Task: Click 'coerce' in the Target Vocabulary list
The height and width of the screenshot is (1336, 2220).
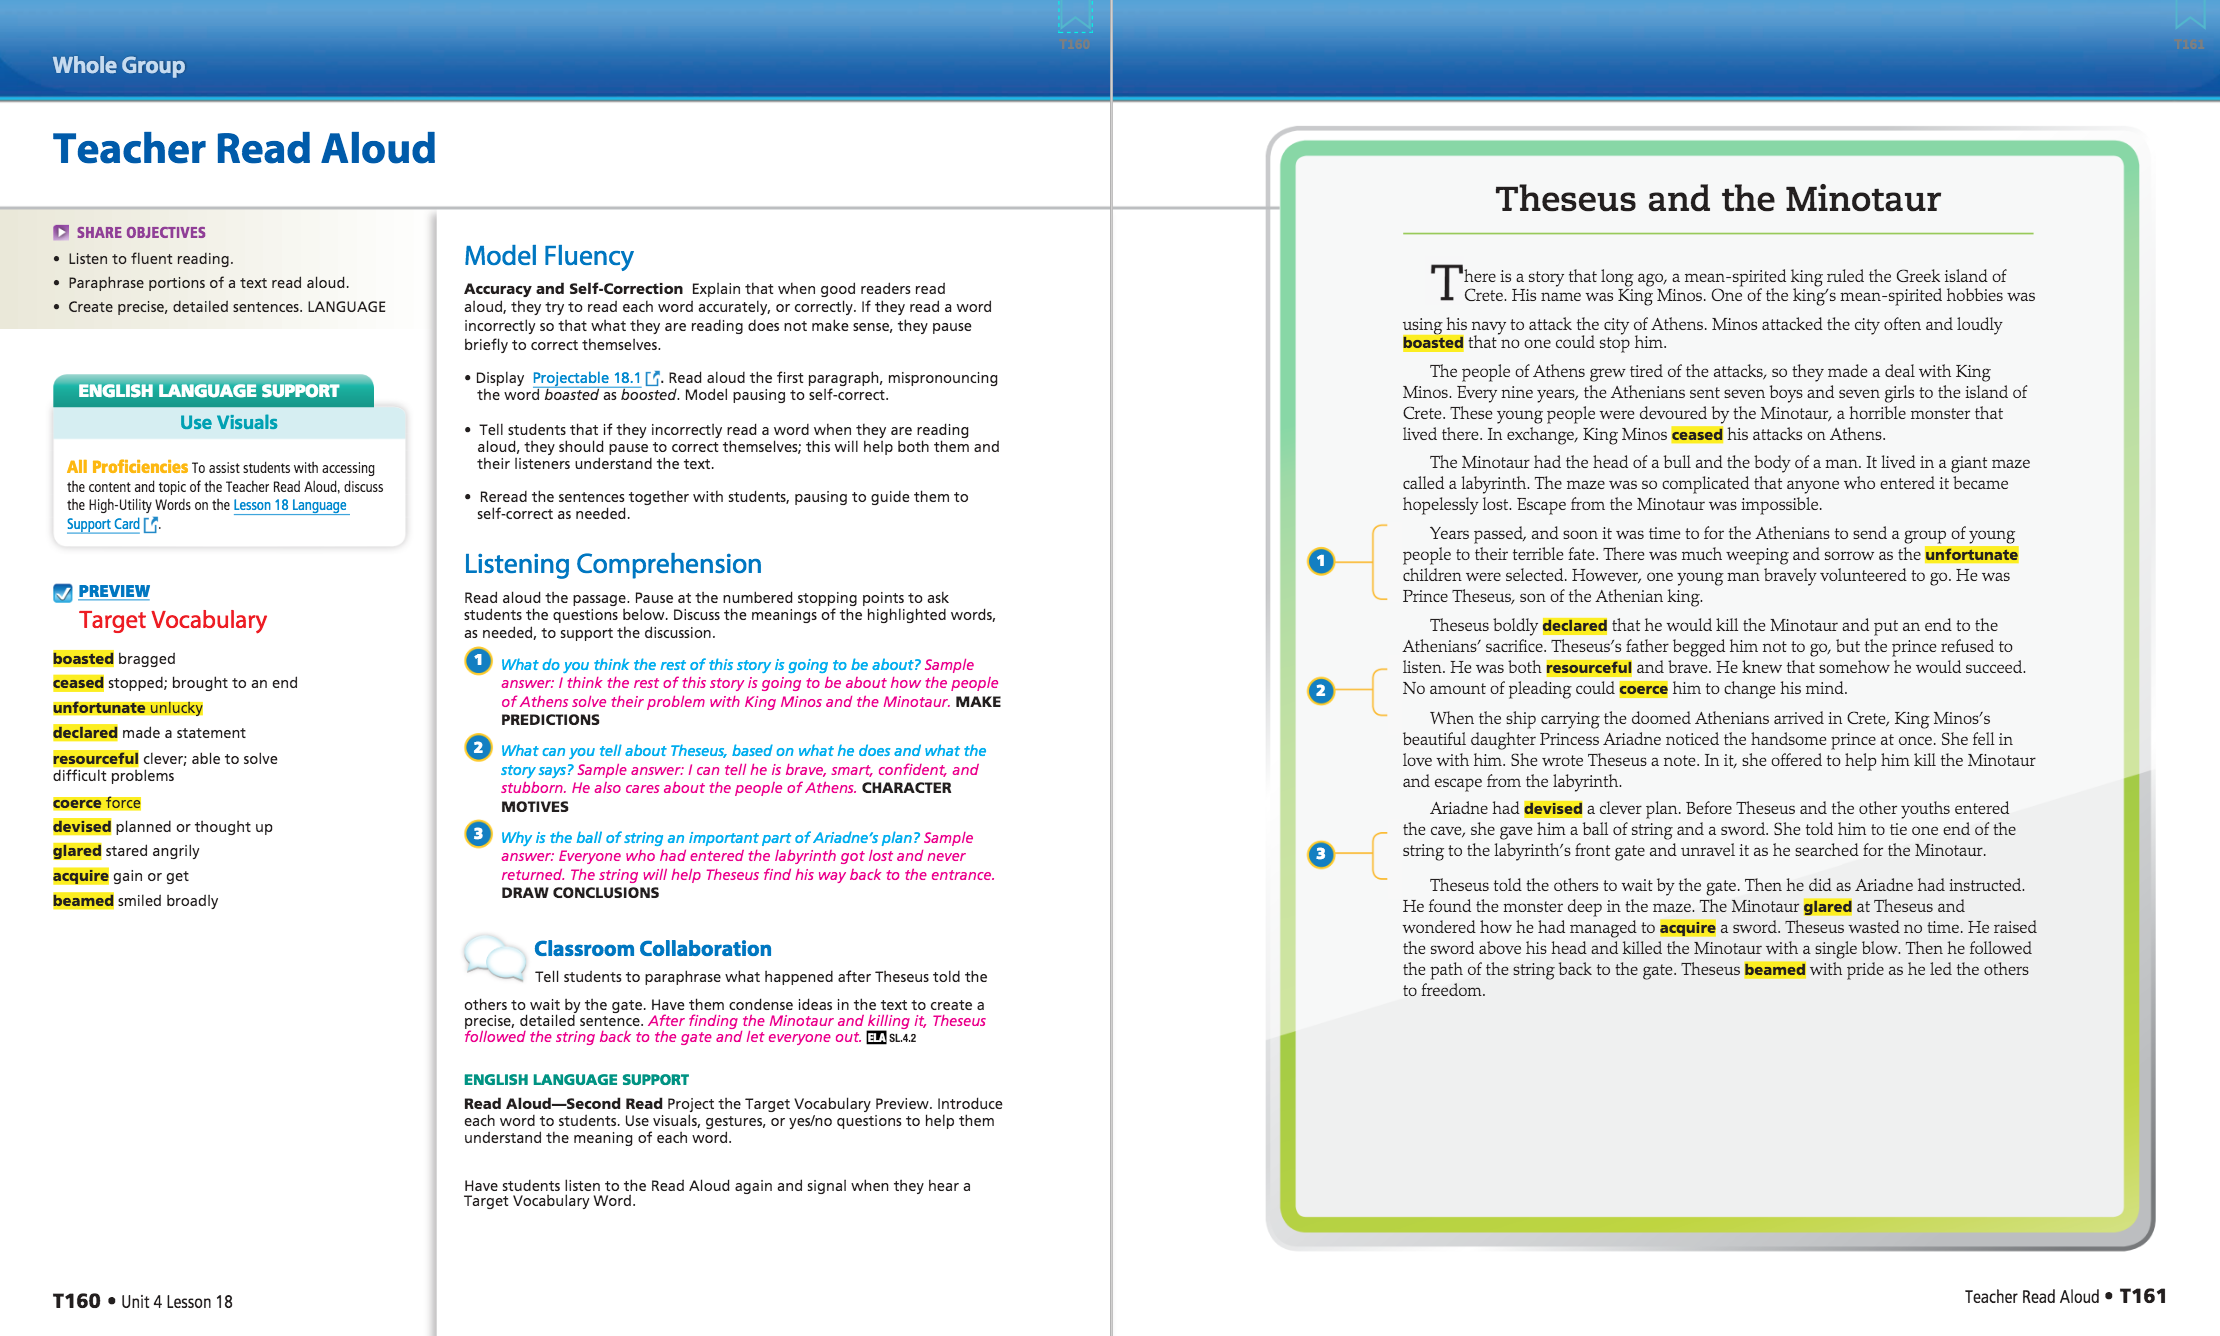Action: coord(77,803)
